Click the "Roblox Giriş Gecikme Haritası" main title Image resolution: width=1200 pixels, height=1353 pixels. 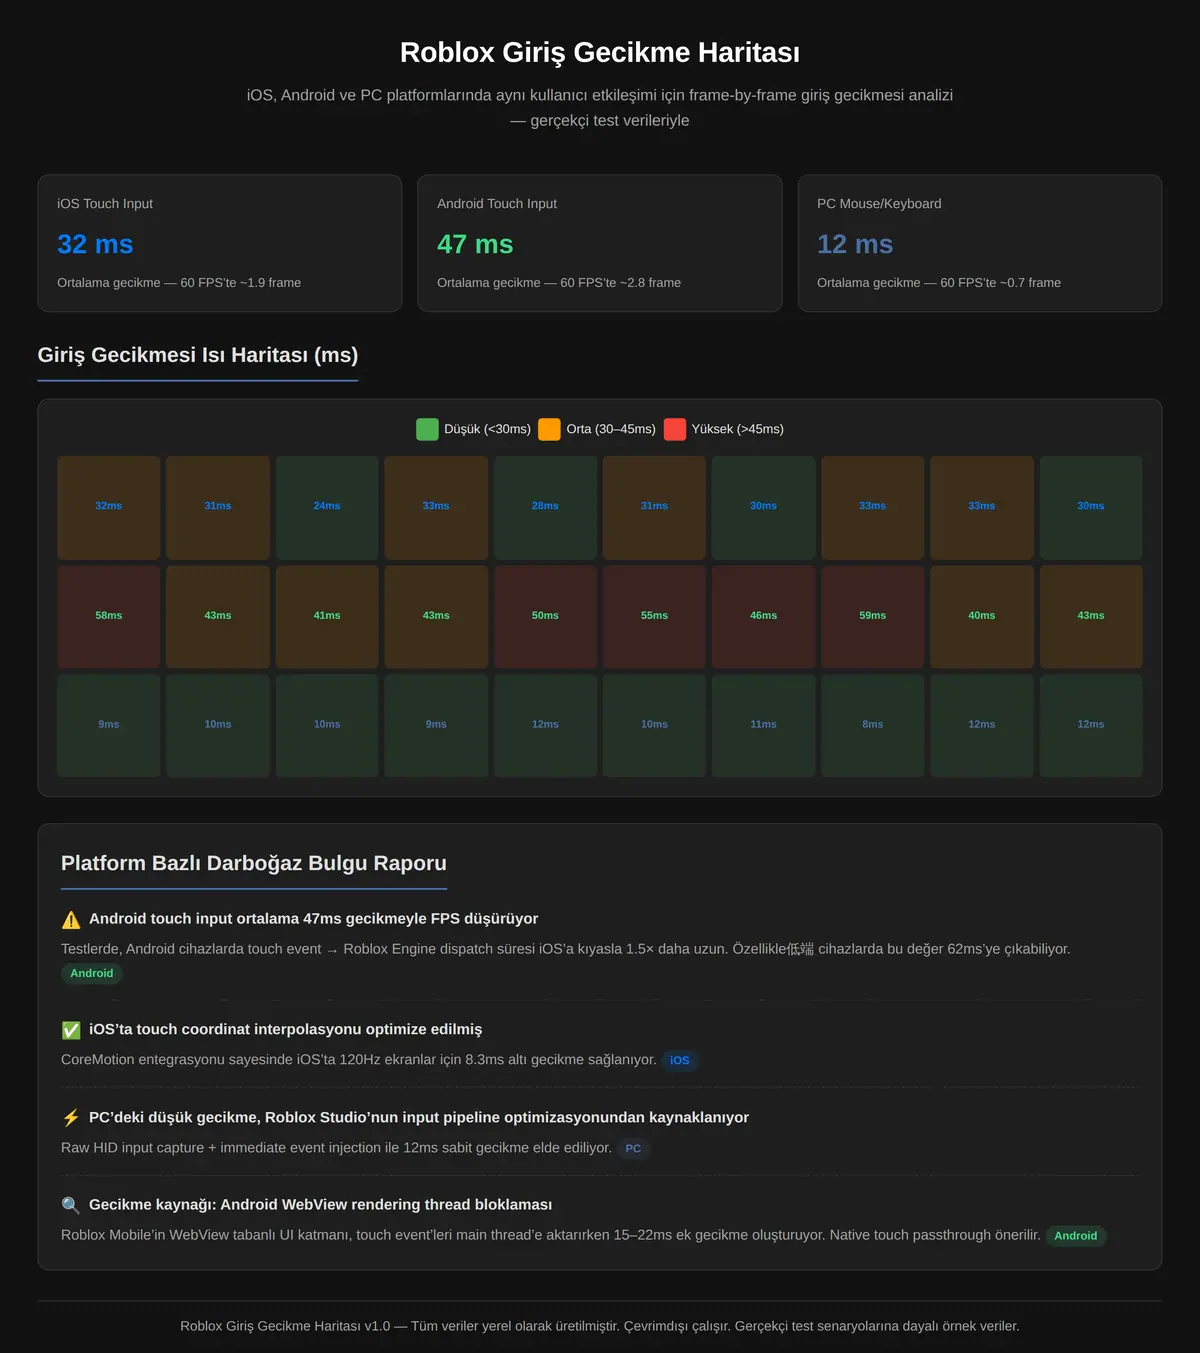pos(600,52)
